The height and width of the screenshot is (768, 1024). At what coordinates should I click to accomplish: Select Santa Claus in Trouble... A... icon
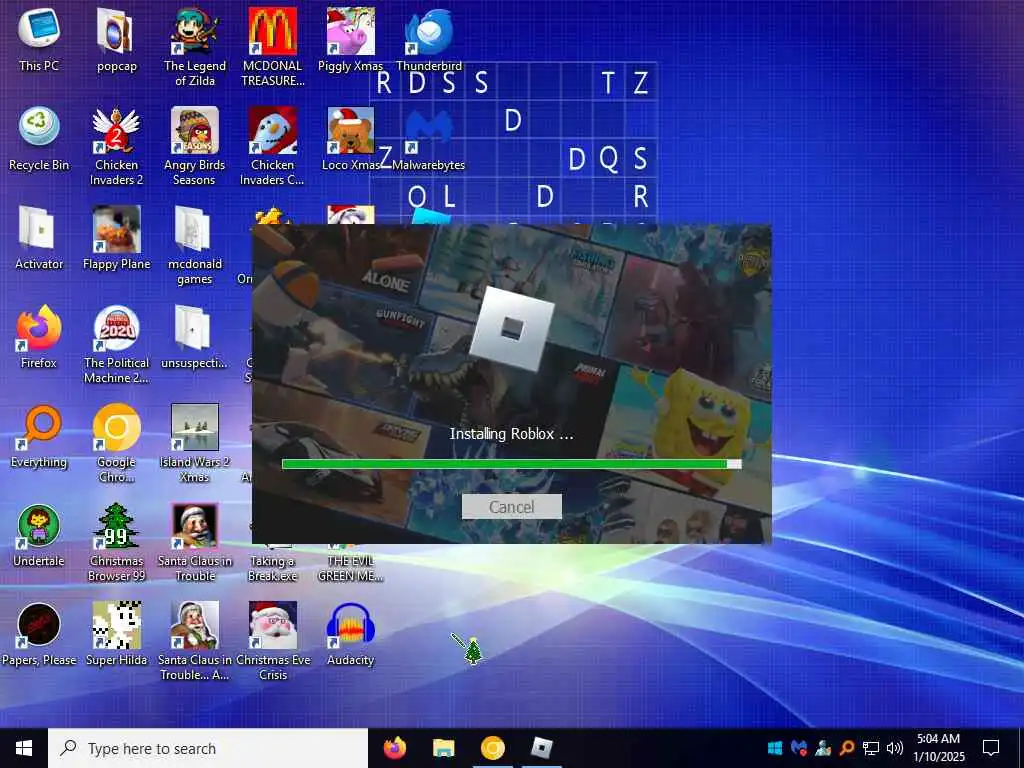point(194,643)
